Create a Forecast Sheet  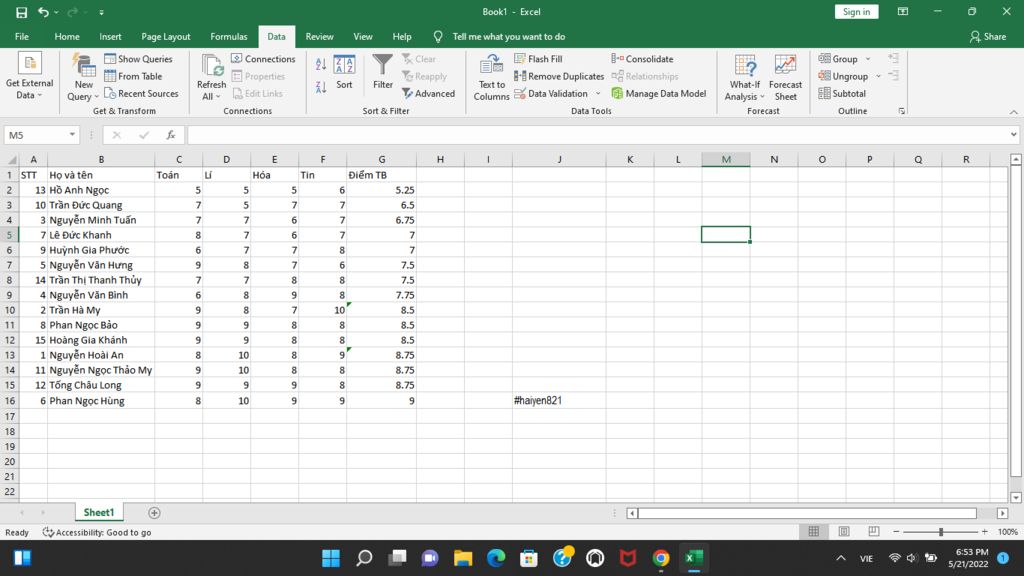786,77
